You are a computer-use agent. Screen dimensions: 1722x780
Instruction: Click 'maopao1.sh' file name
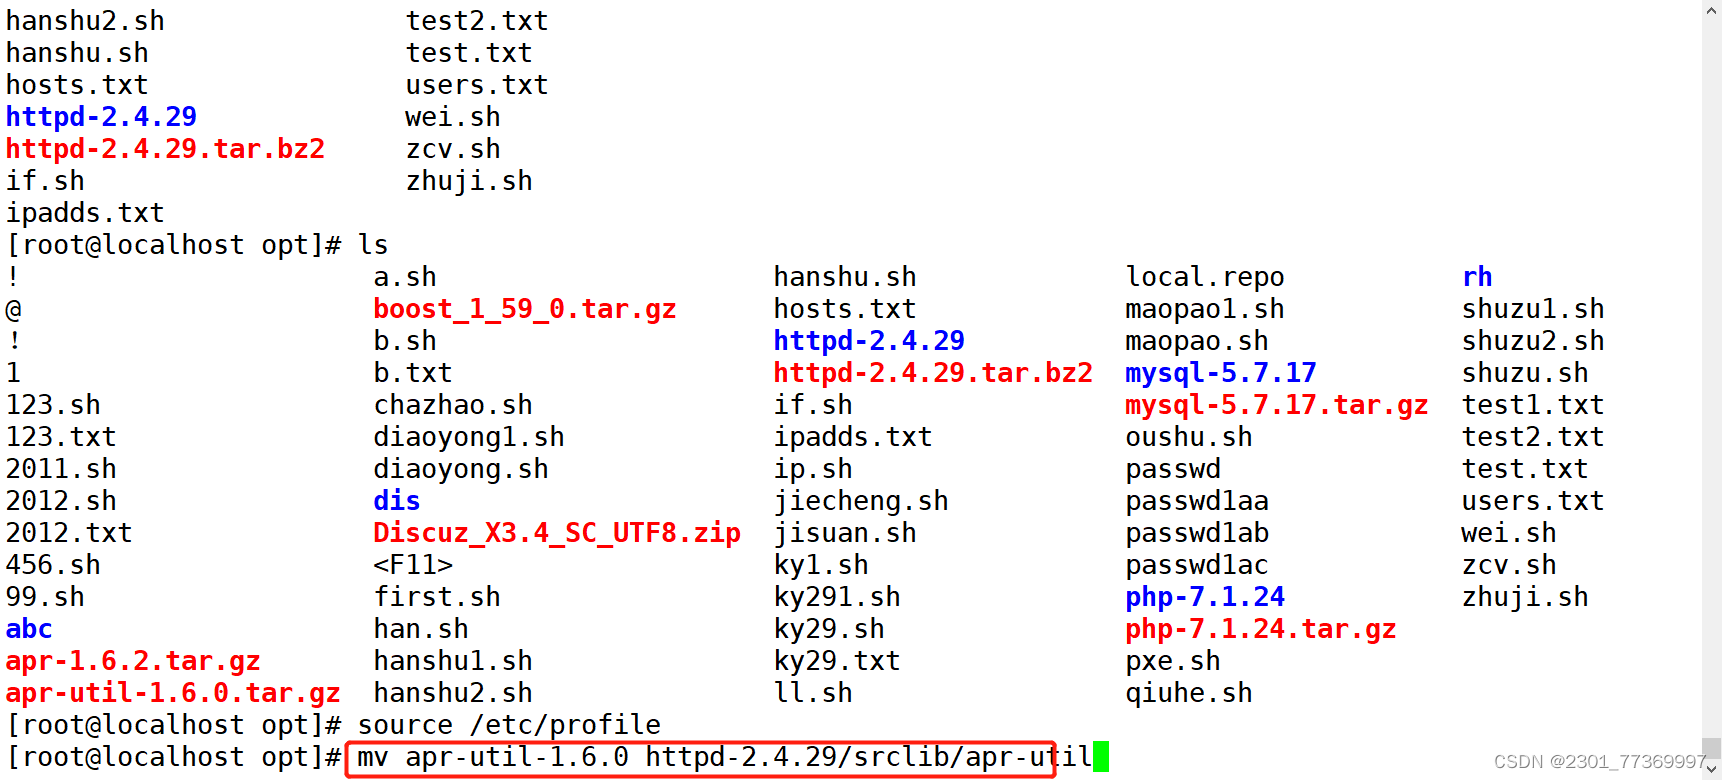tap(1205, 309)
